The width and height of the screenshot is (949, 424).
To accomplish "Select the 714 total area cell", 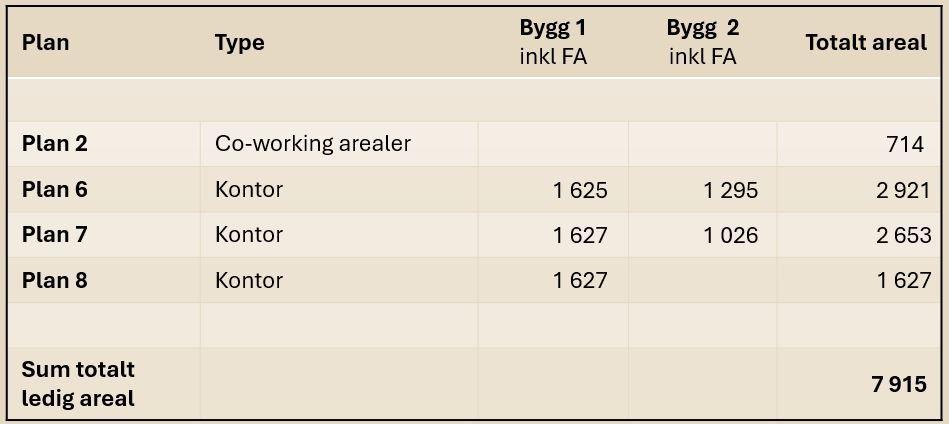I will point(904,145).
